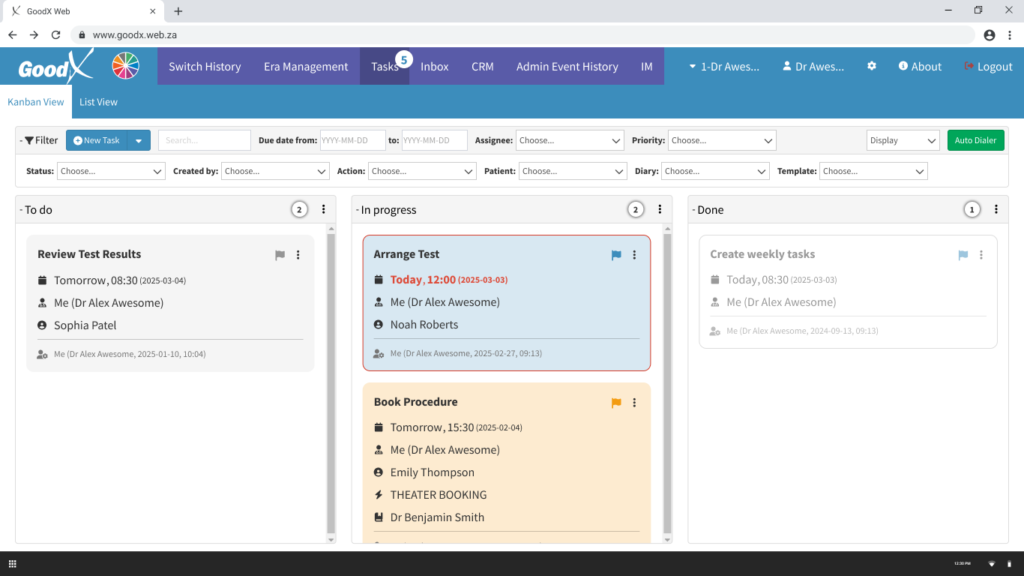
Task: Click the To do column scrollbar
Action: pos(331,384)
